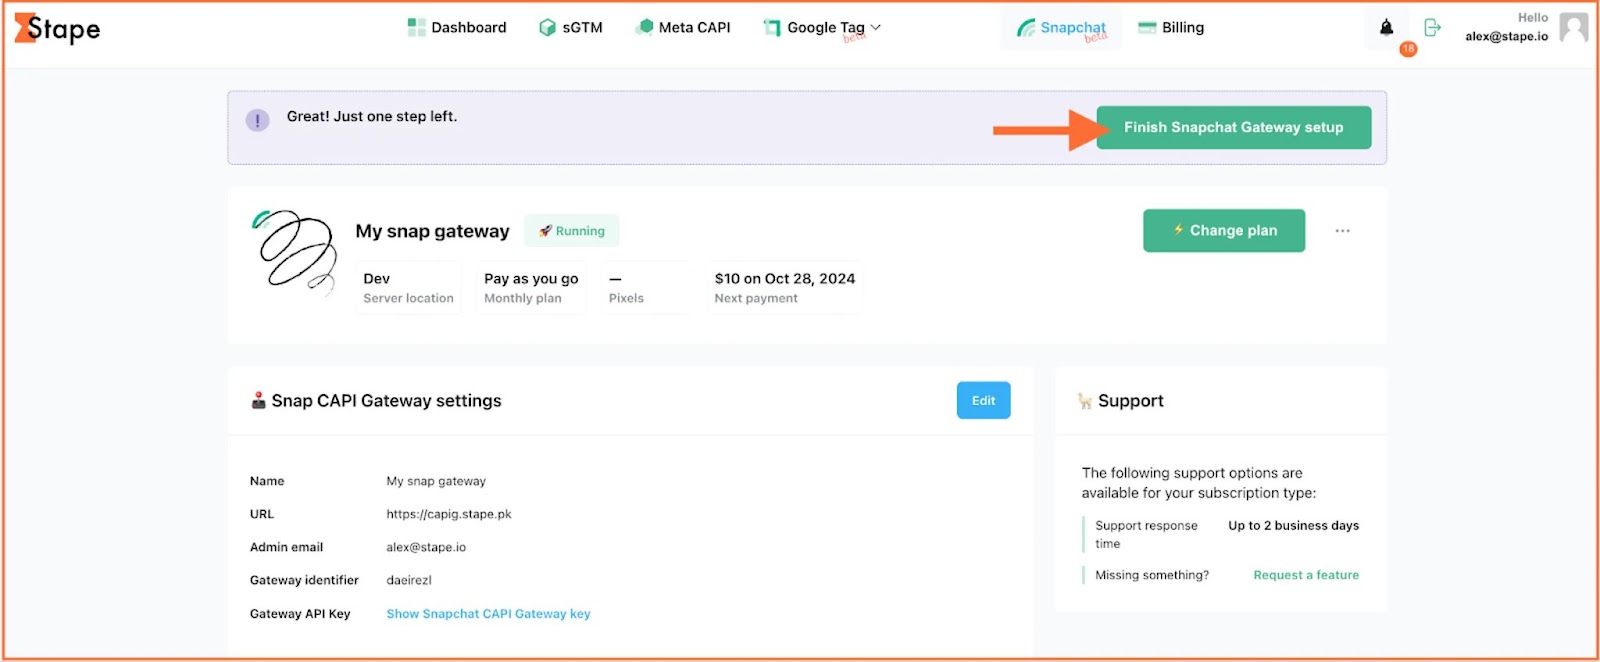1600x662 pixels.
Task: Click the Dashboard grid icon
Action: click(x=416, y=27)
